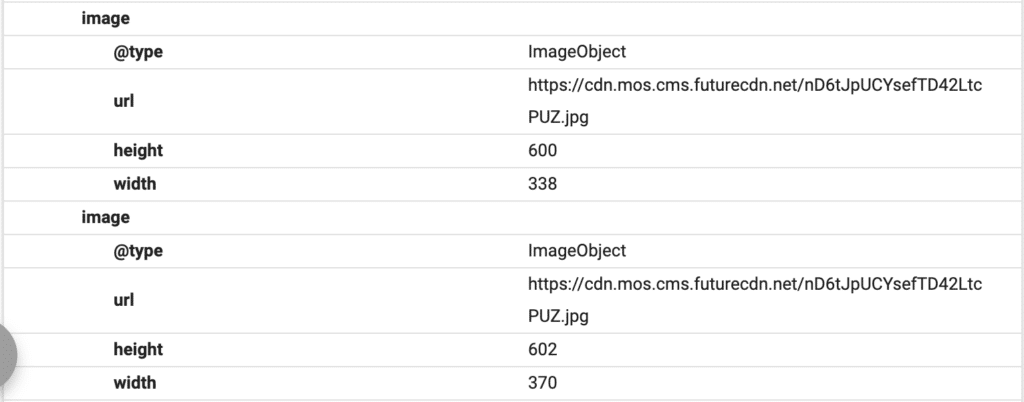Viewport: 1024px width, 402px height.
Task: Click PUZ.jpg on the first URL's second line
Action: click(x=558, y=118)
